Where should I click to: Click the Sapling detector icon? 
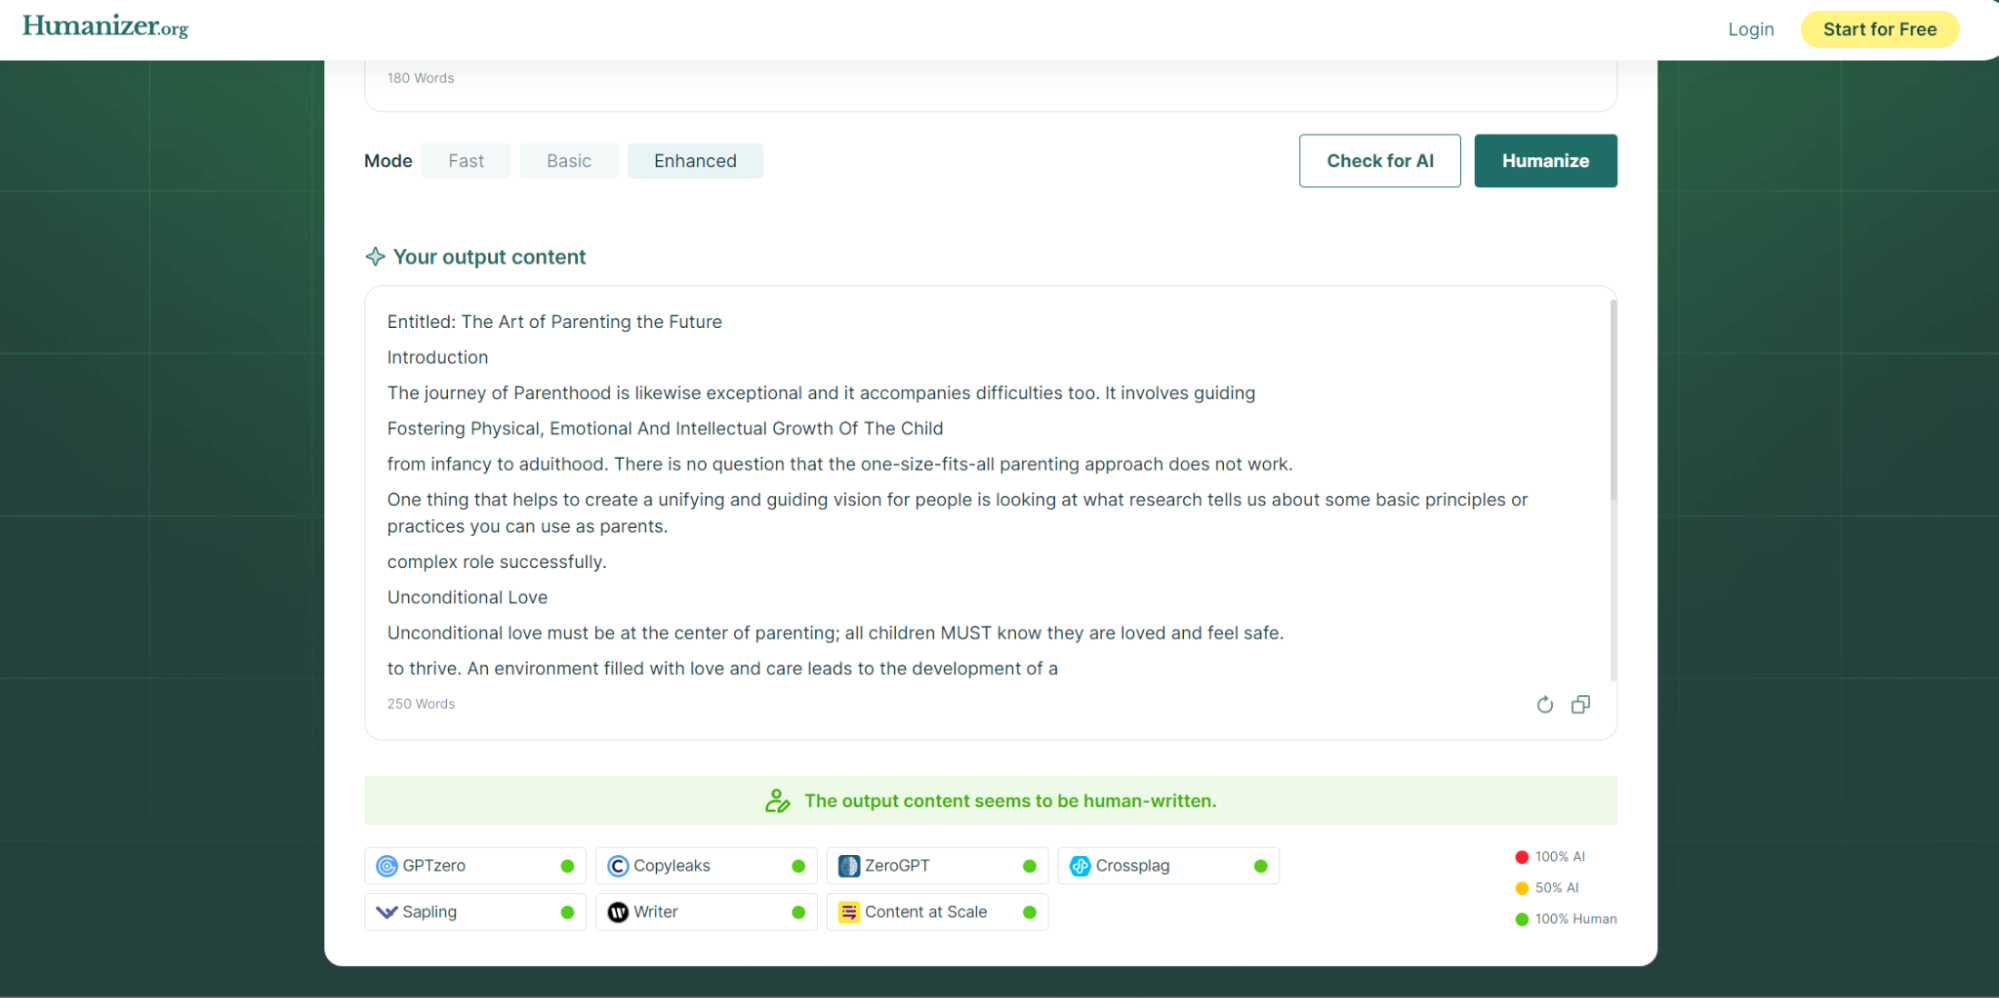tap(387, 912)
